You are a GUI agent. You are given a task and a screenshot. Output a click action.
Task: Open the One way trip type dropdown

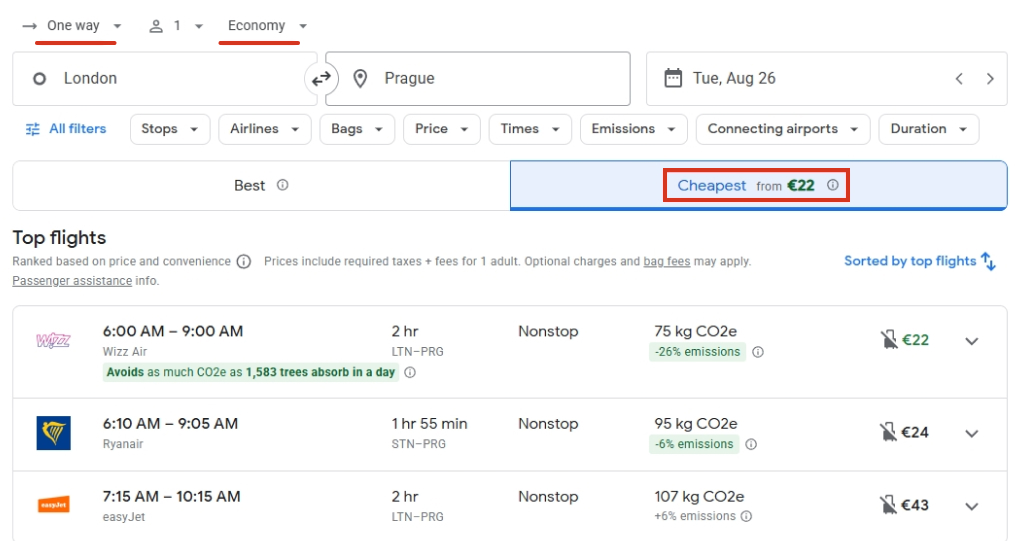tap(73, 26)
